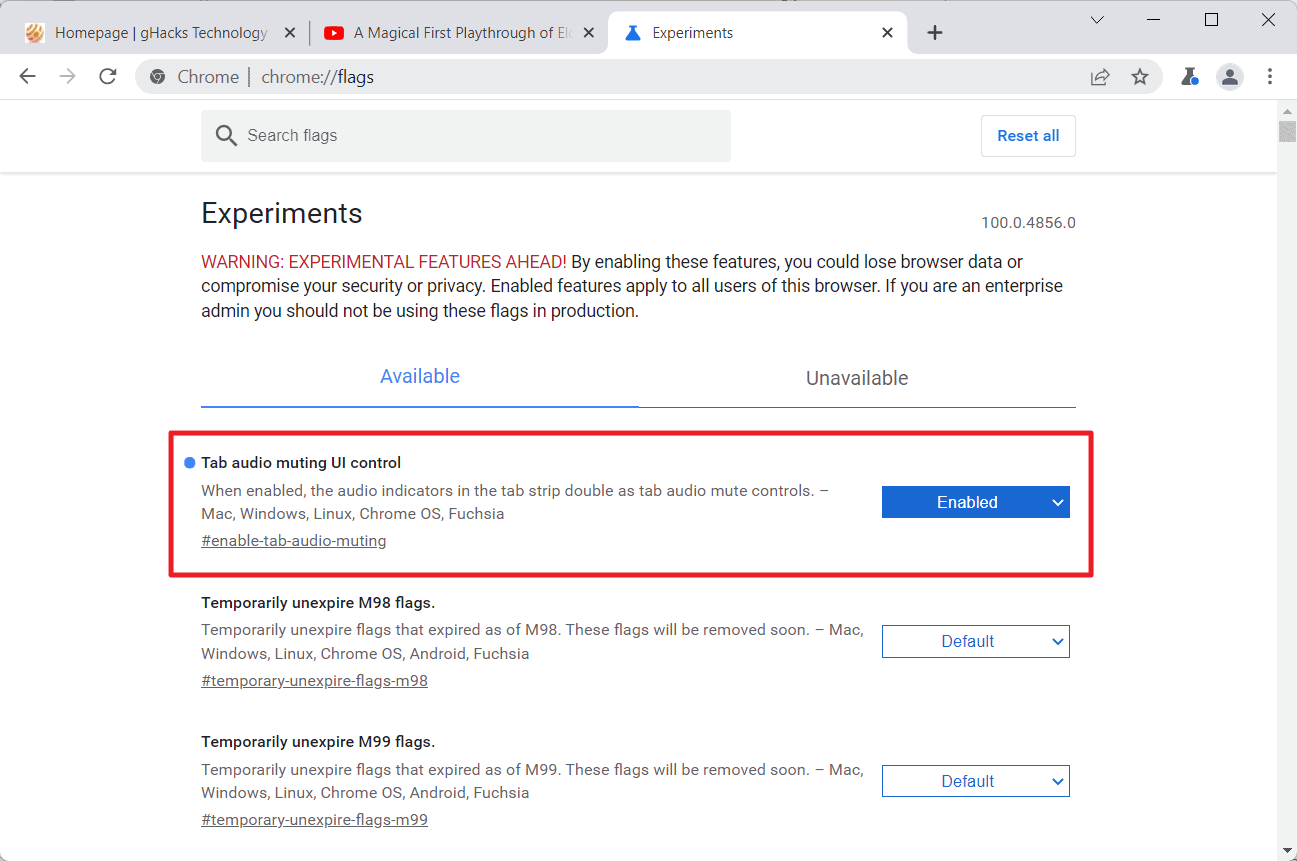Open Default dropdown for unexpire M99 flags
The image size is (1297, 861).
point(976,781)
